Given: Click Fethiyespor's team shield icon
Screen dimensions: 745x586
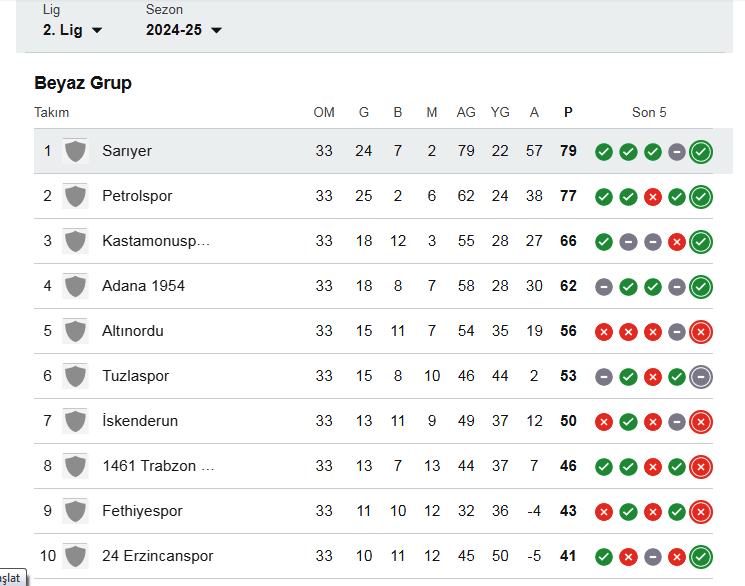Looking at the screenshot, I should tap(75, 511).
